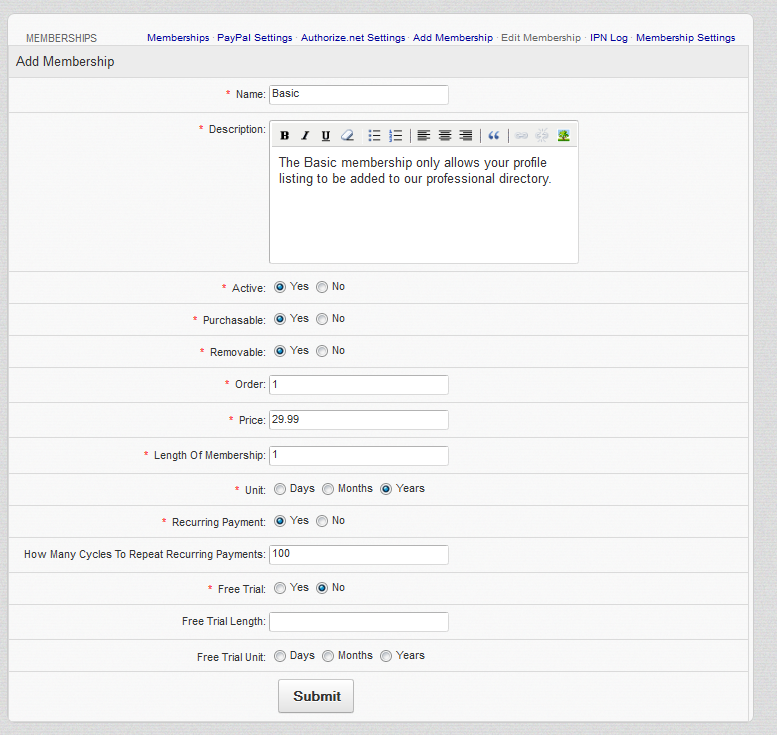Click the eraser remove-formatting icon
The width and height of the screenshot is (777, 735).
pyautogui.click(x=347, y=136)
